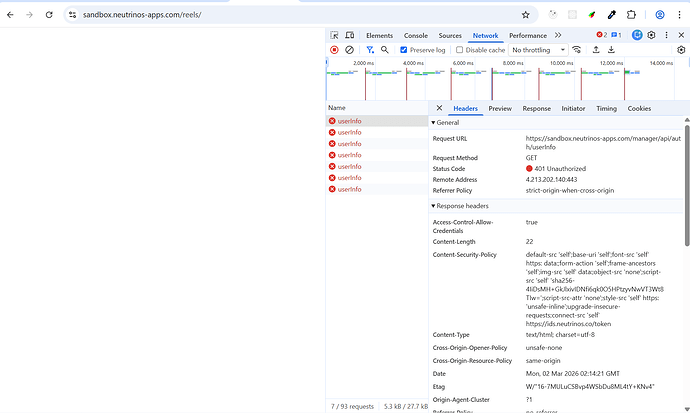
Task: Click the Content-Type text/html value
Action: click(560, 335)
